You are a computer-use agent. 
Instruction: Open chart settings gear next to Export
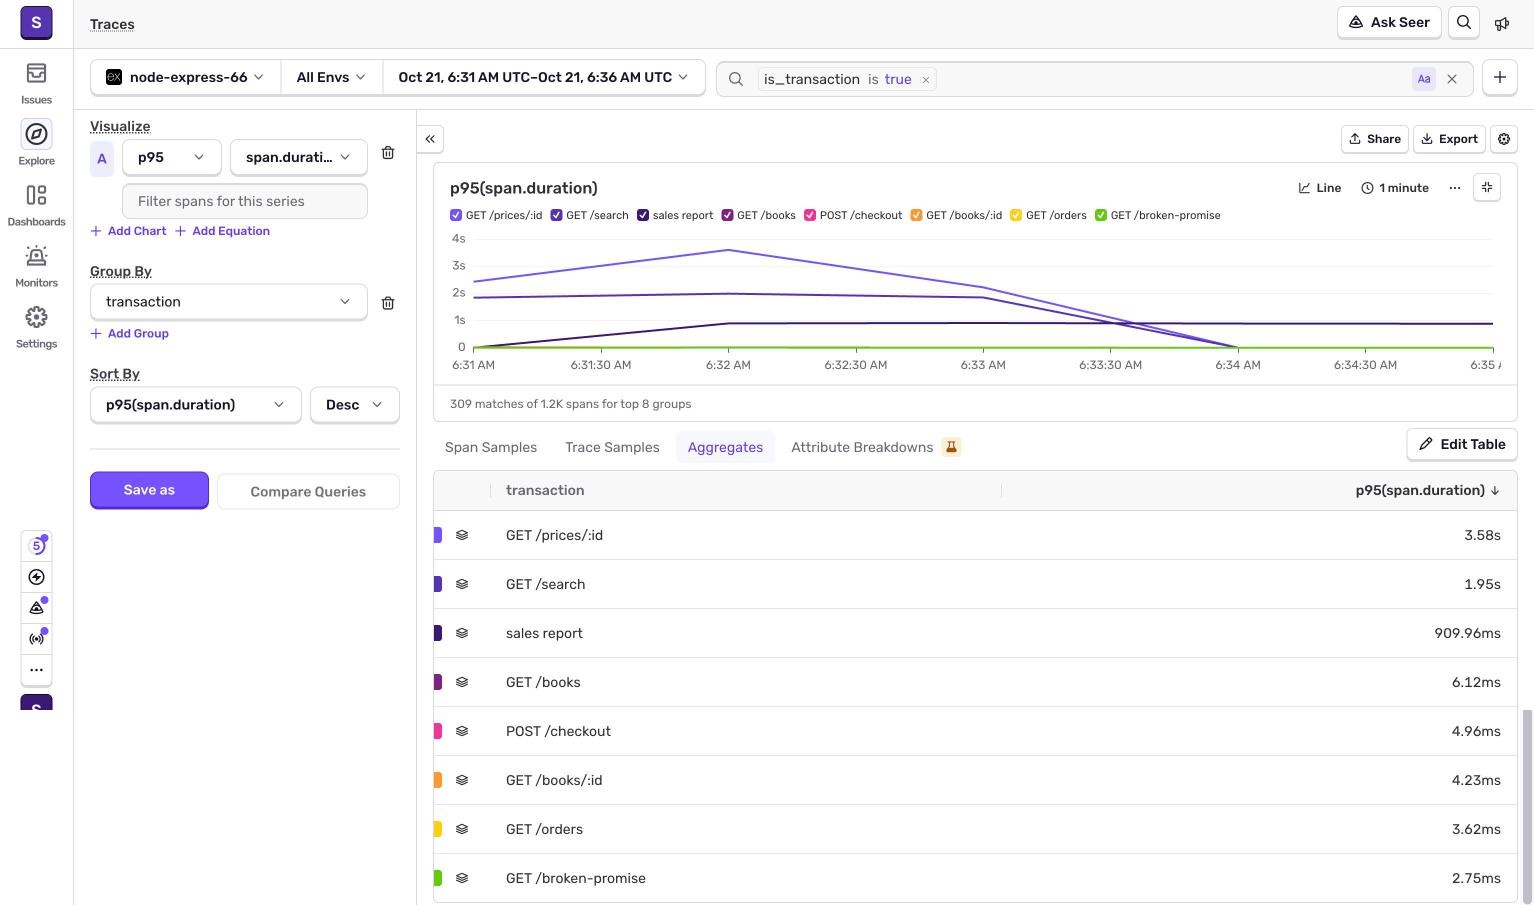tap(1504, 139)
